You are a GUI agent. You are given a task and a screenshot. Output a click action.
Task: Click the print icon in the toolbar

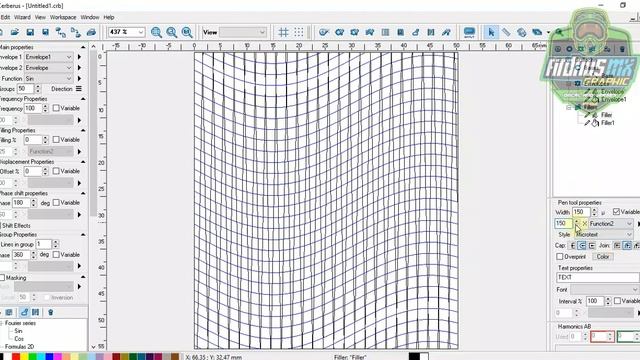coord(91,32)
